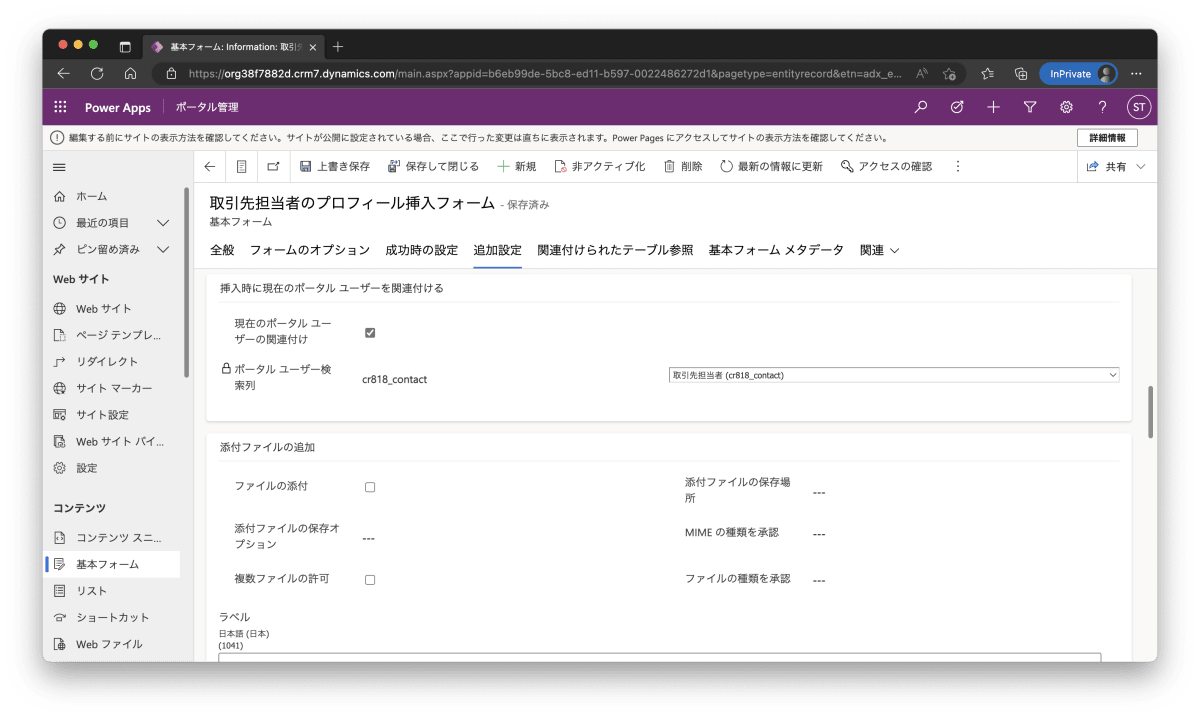Image resolution: width=1200 pixels, height=718 pixels.
Task: Click the ラベル 日本語 text field
Action: click(660, 657)
